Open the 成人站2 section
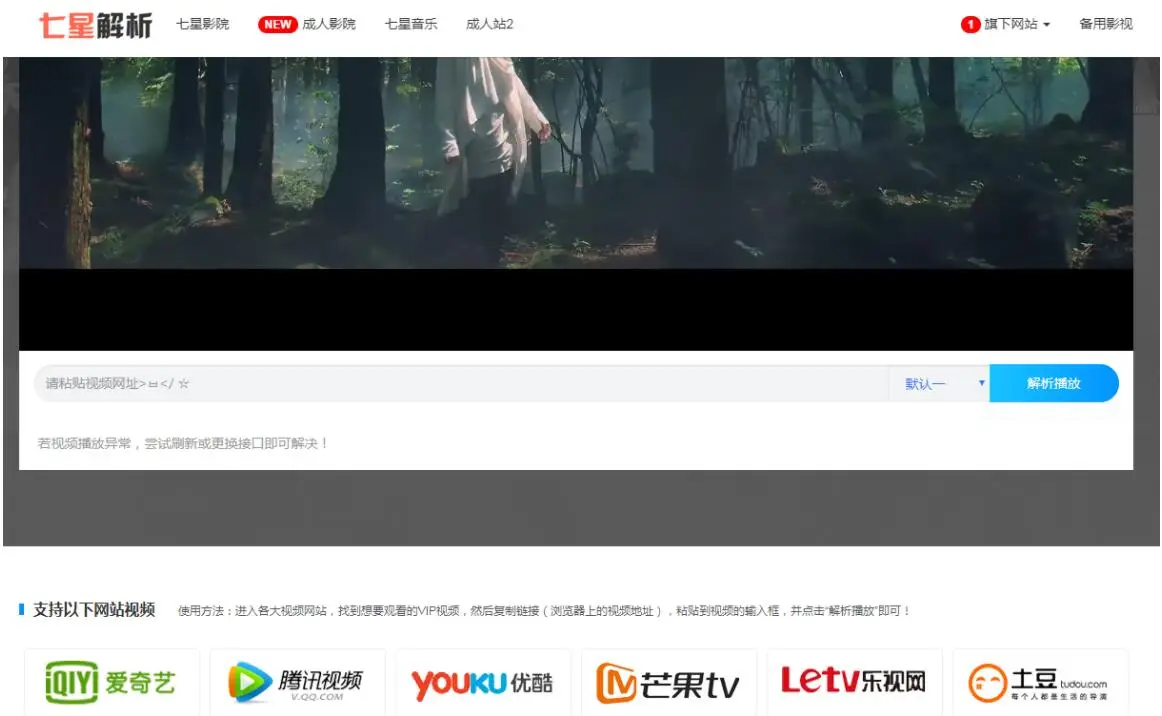1162x716 pixels. [488, 24]
